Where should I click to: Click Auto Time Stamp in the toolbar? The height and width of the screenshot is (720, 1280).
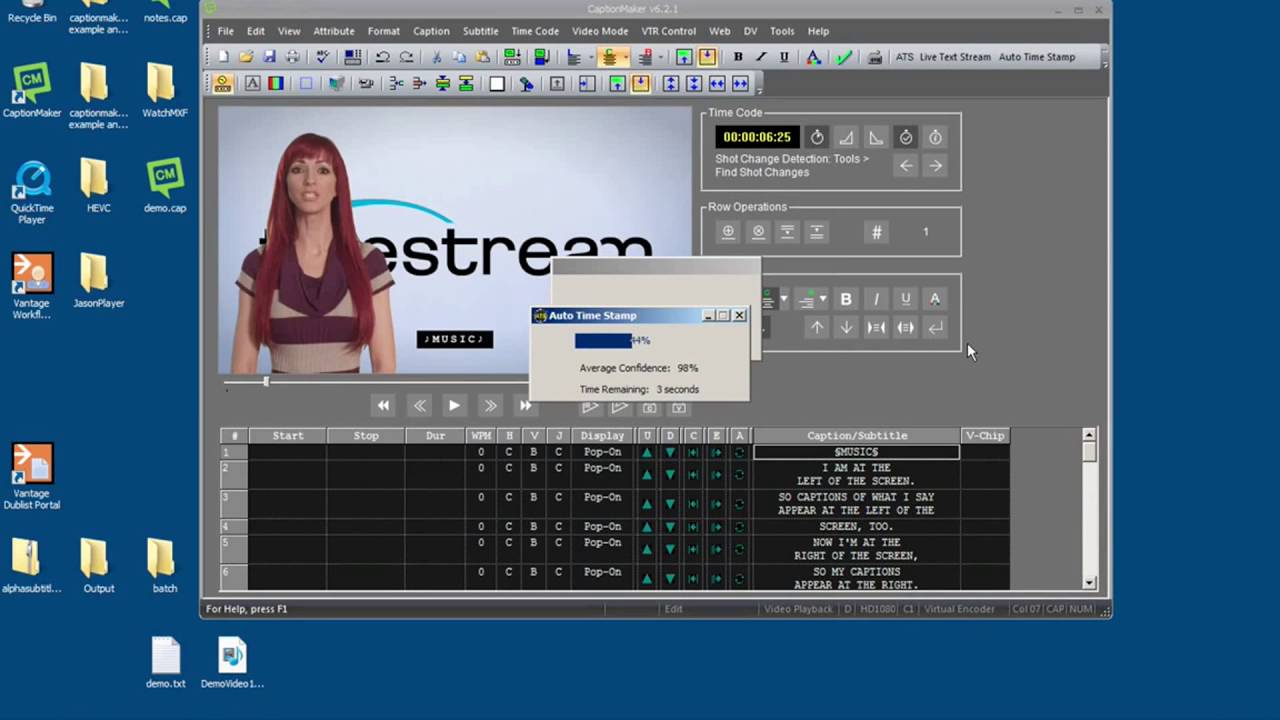pos(1037,57)
